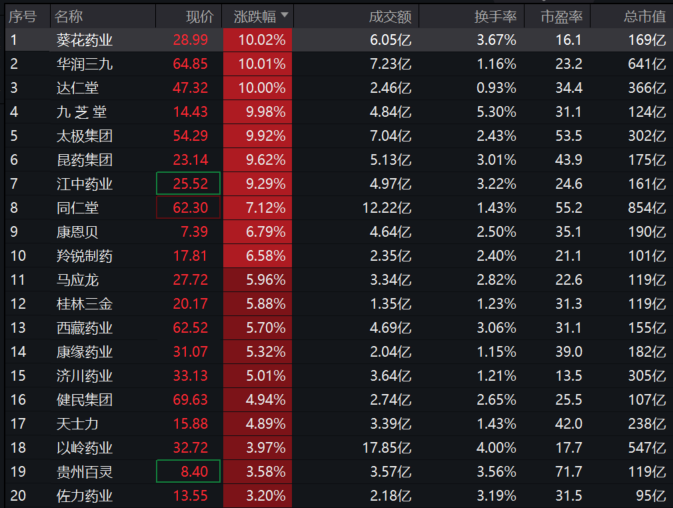Sort by the 成交额 column header
673x508 pixels.
[390, 17]
